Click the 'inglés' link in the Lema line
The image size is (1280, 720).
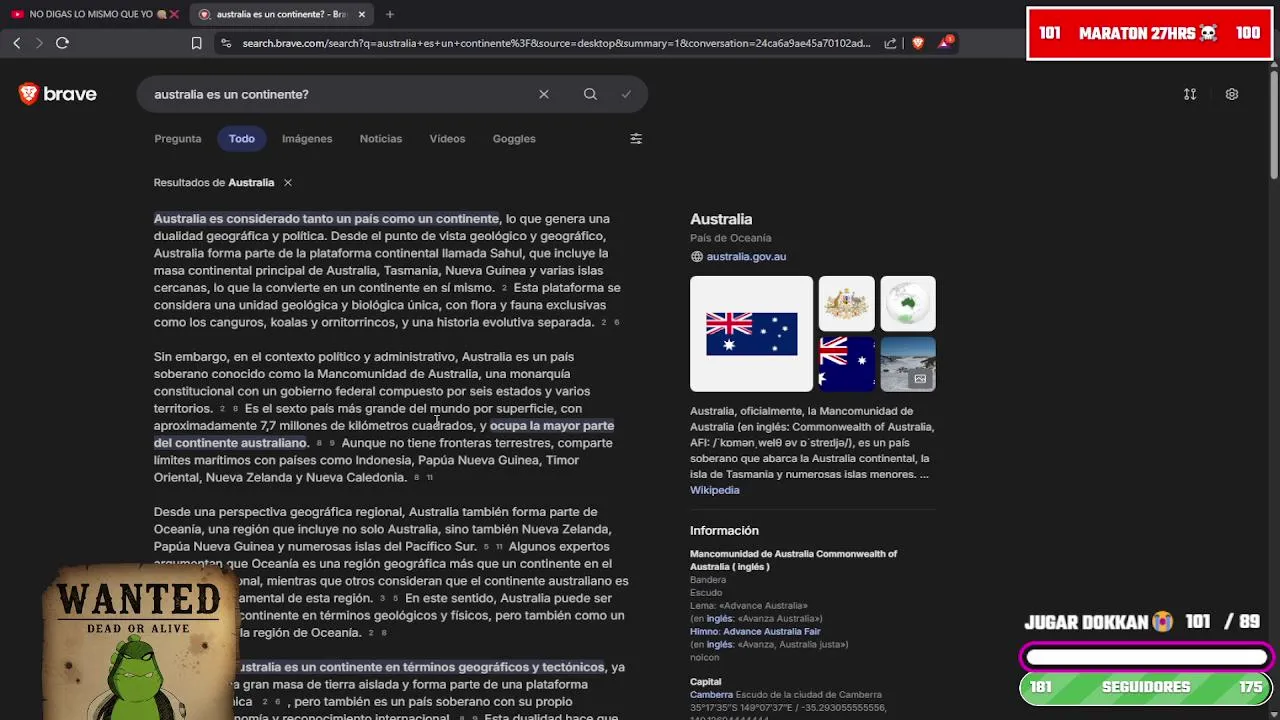click(x=719, y=619)
